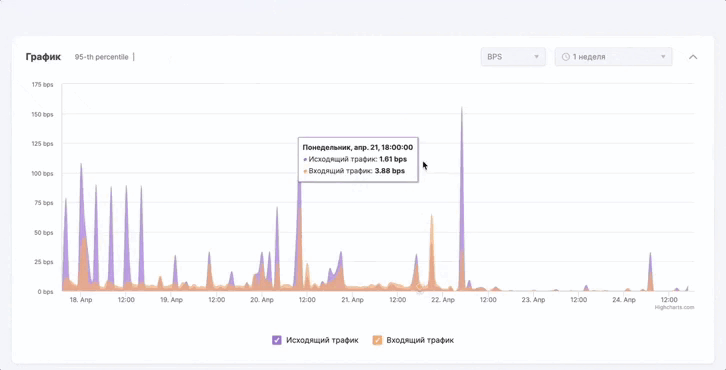Click the Входящий трафик legend label
Viewport: 726px width, 370px height.
point(420,340)
